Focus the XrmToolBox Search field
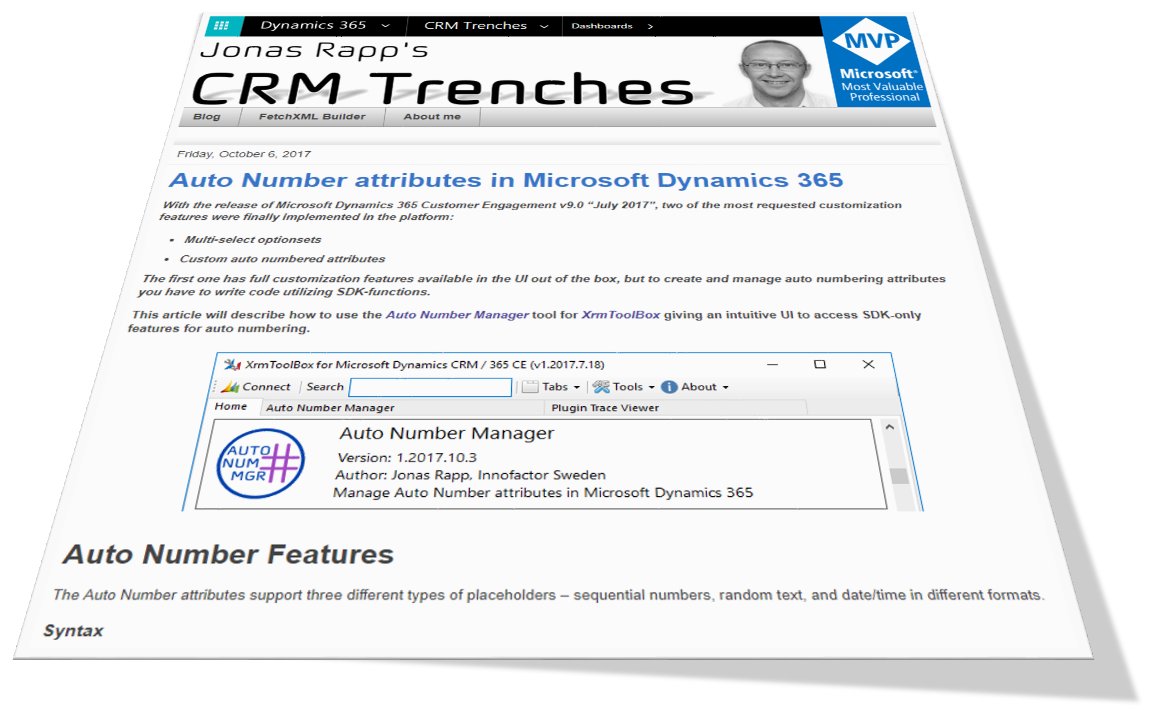 click(x=430, y=387)
